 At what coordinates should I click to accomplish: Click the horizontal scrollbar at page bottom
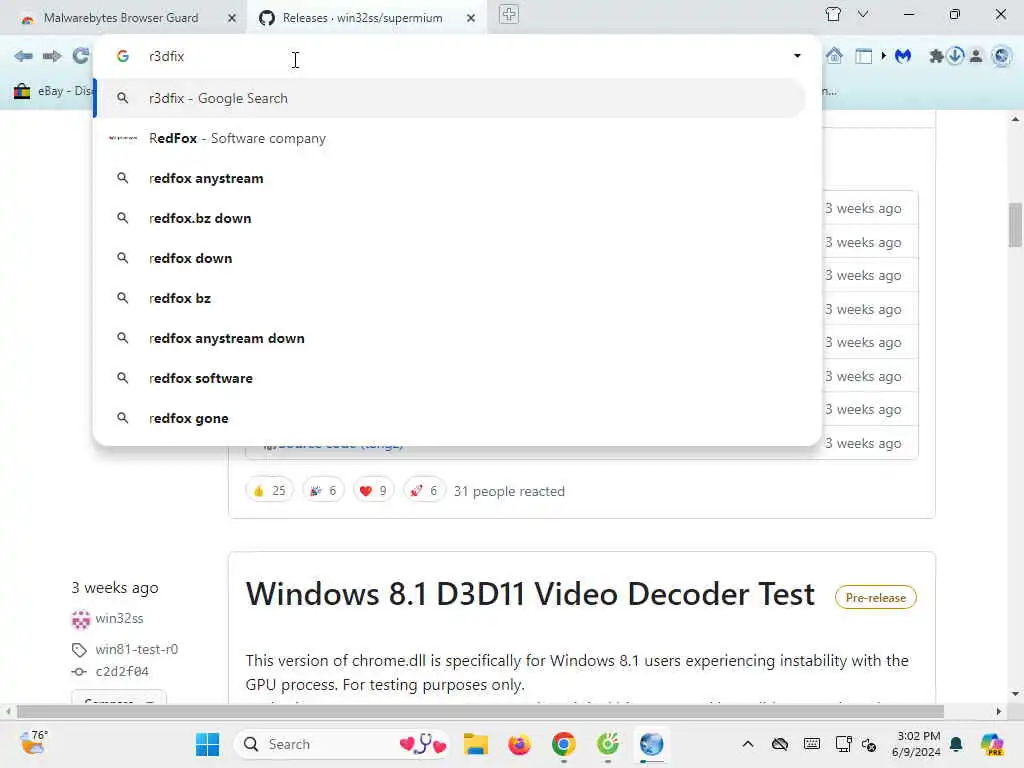click(480, 711)
